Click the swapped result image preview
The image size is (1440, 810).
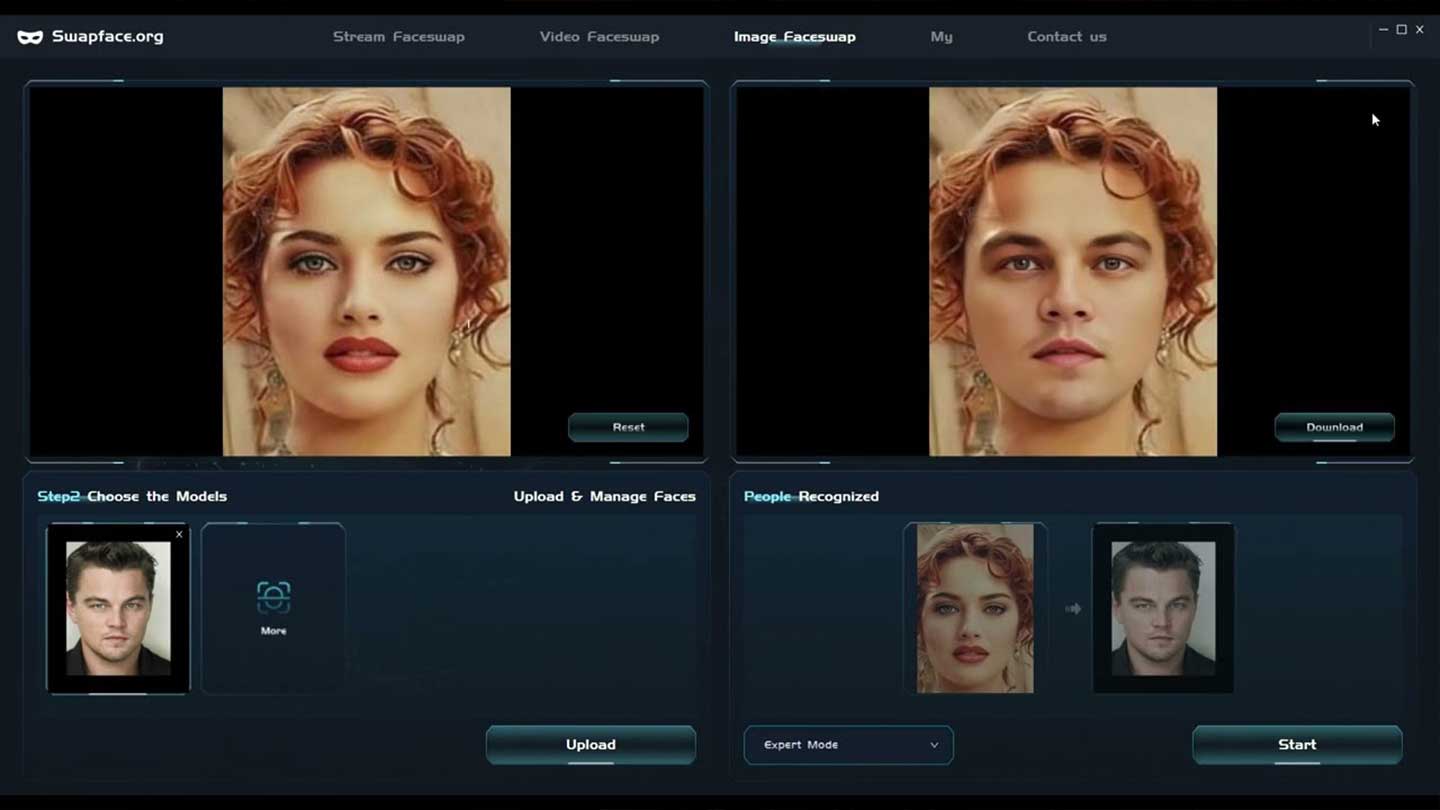[1073, 271]
